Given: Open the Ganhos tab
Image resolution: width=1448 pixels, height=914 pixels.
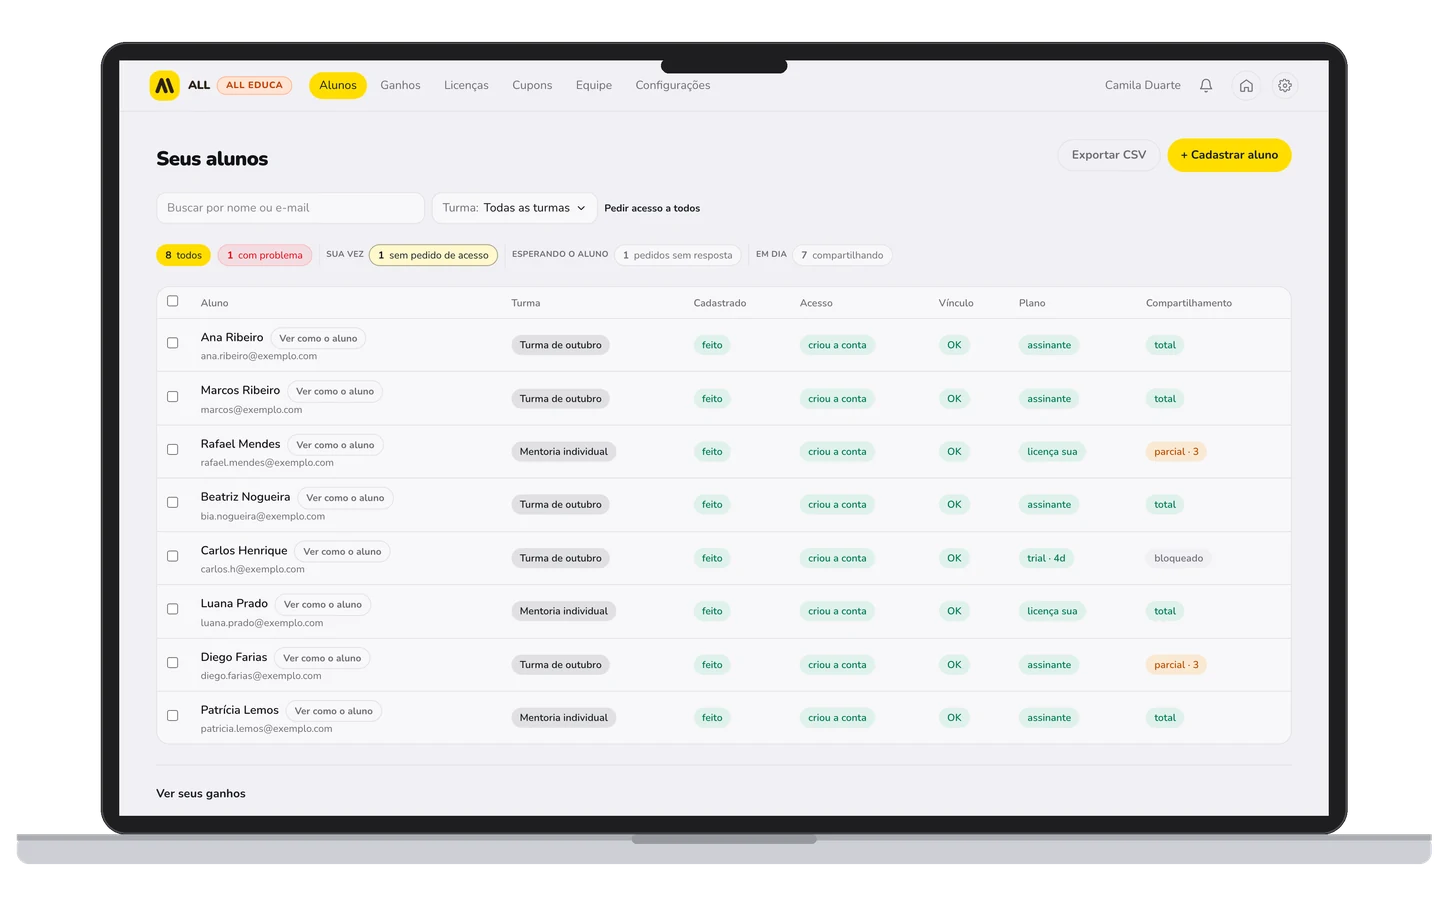Looking at the screenshot, I should pos(400,85).
